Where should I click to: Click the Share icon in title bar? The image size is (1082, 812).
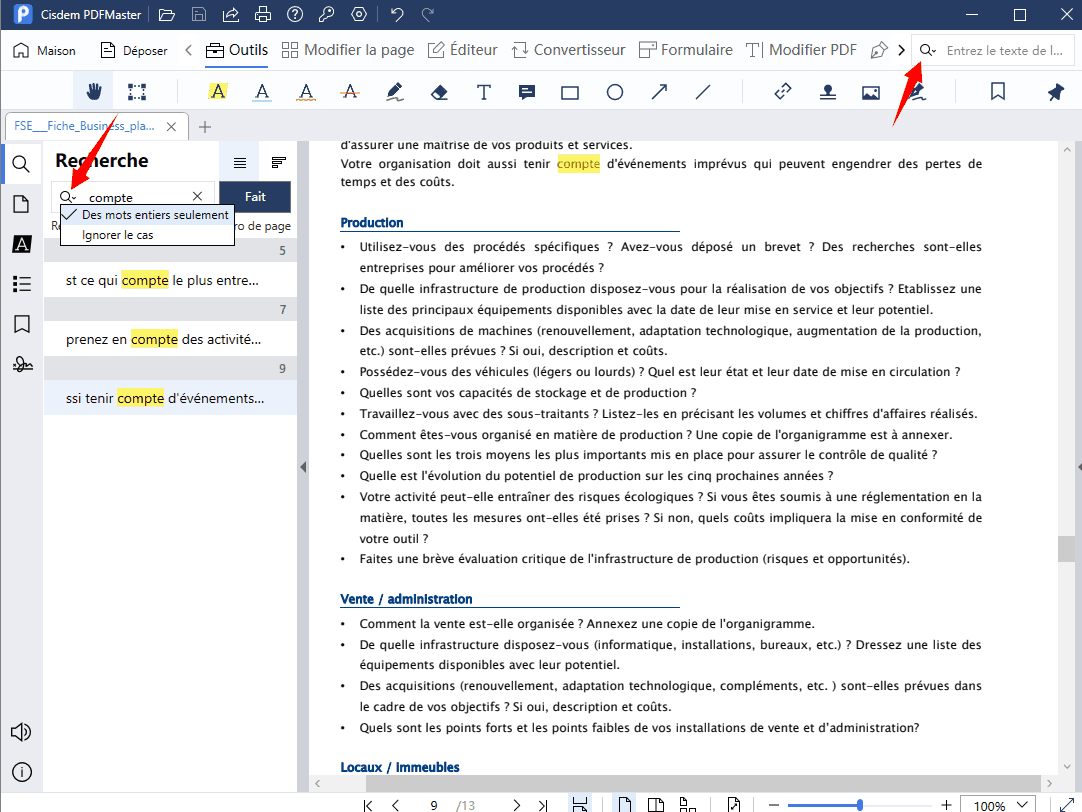pyautogui.click(x=230, y=14)
